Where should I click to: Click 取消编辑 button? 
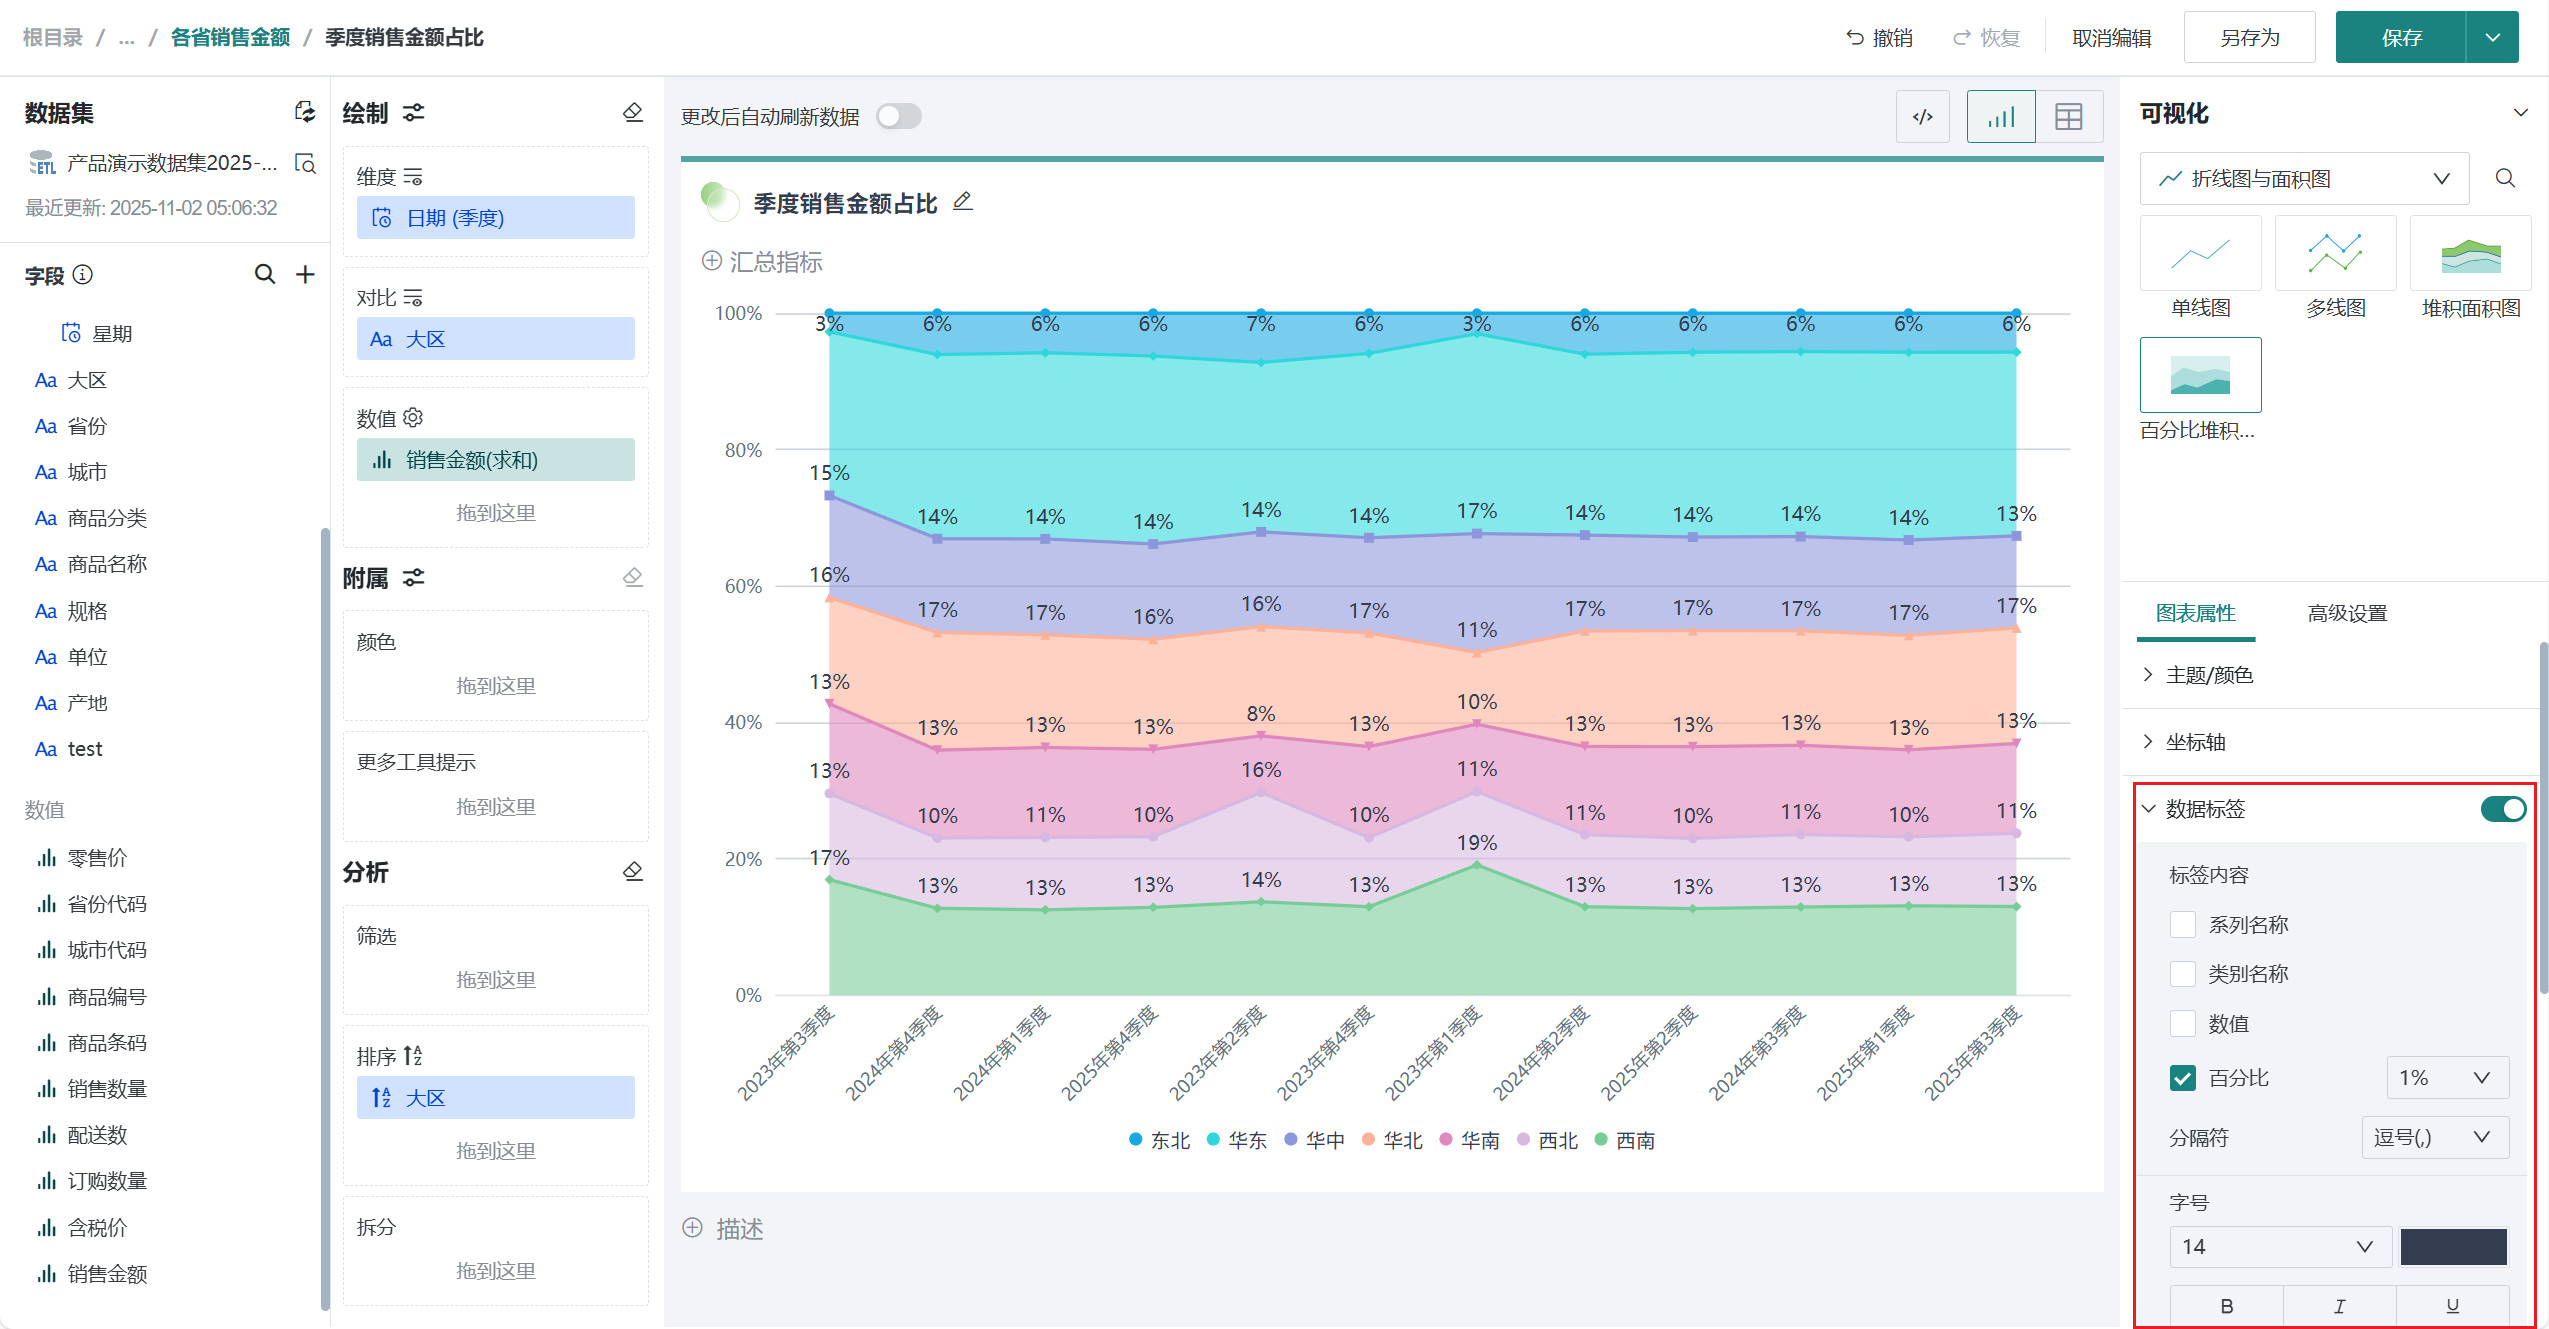2111,38
